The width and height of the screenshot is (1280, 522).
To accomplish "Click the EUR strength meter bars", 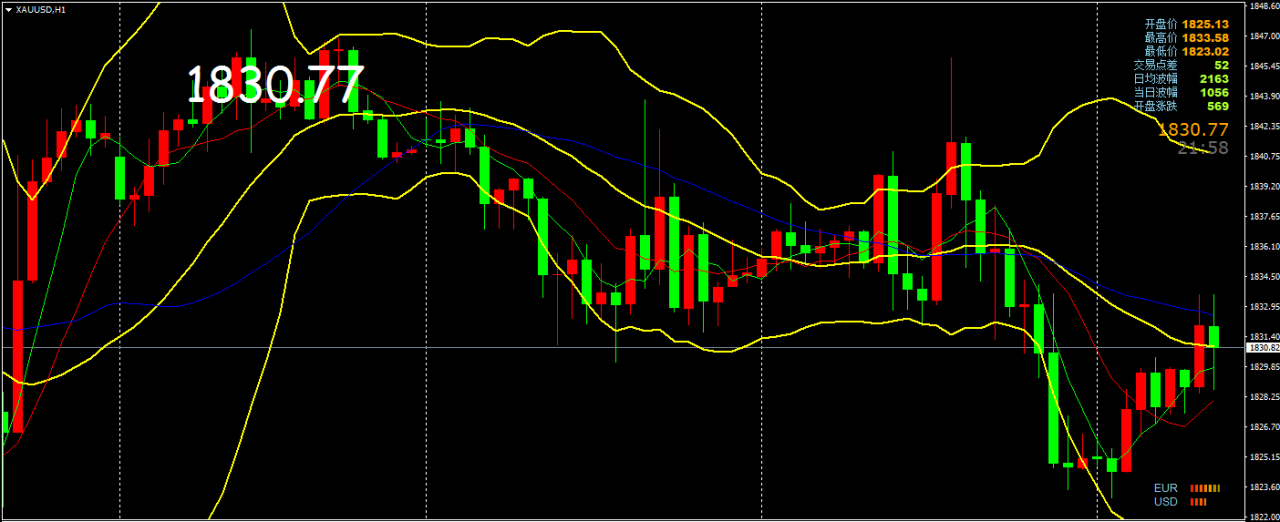I will (1204, 488).
